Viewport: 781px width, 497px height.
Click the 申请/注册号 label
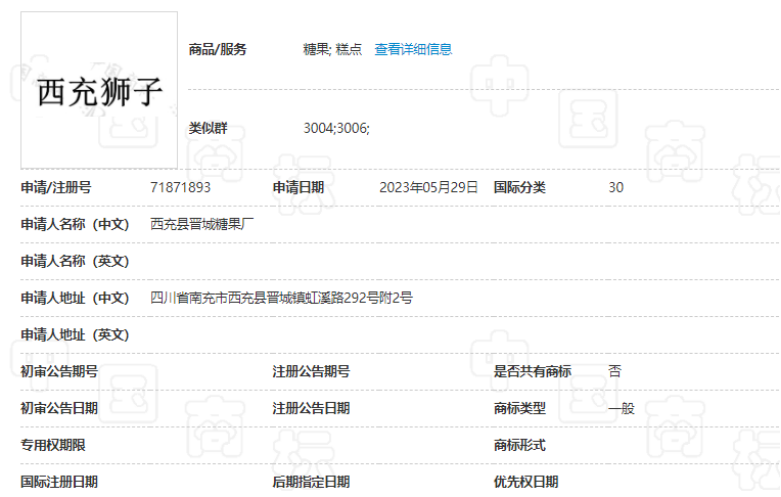[x=56, y=187]
